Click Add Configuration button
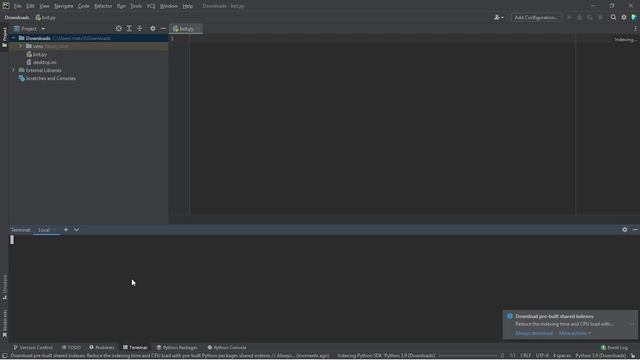Viewport: 640px width, 360px height. coord(536,18)
